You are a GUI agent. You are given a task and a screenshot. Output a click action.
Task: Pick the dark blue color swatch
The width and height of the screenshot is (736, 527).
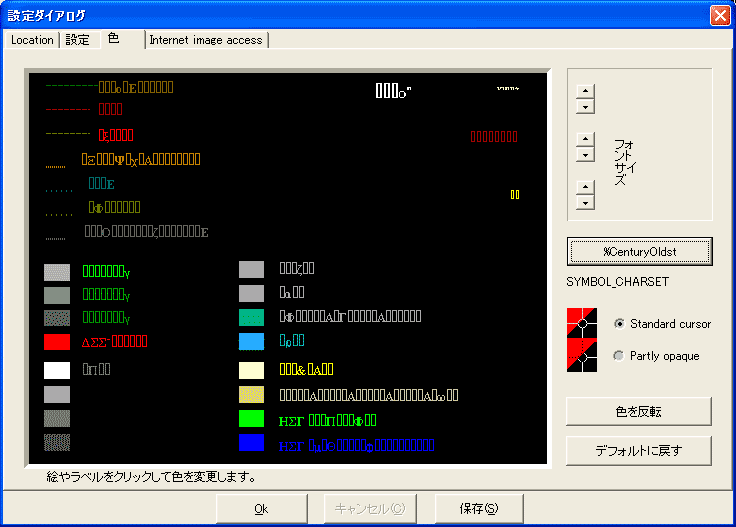[251, 443]
